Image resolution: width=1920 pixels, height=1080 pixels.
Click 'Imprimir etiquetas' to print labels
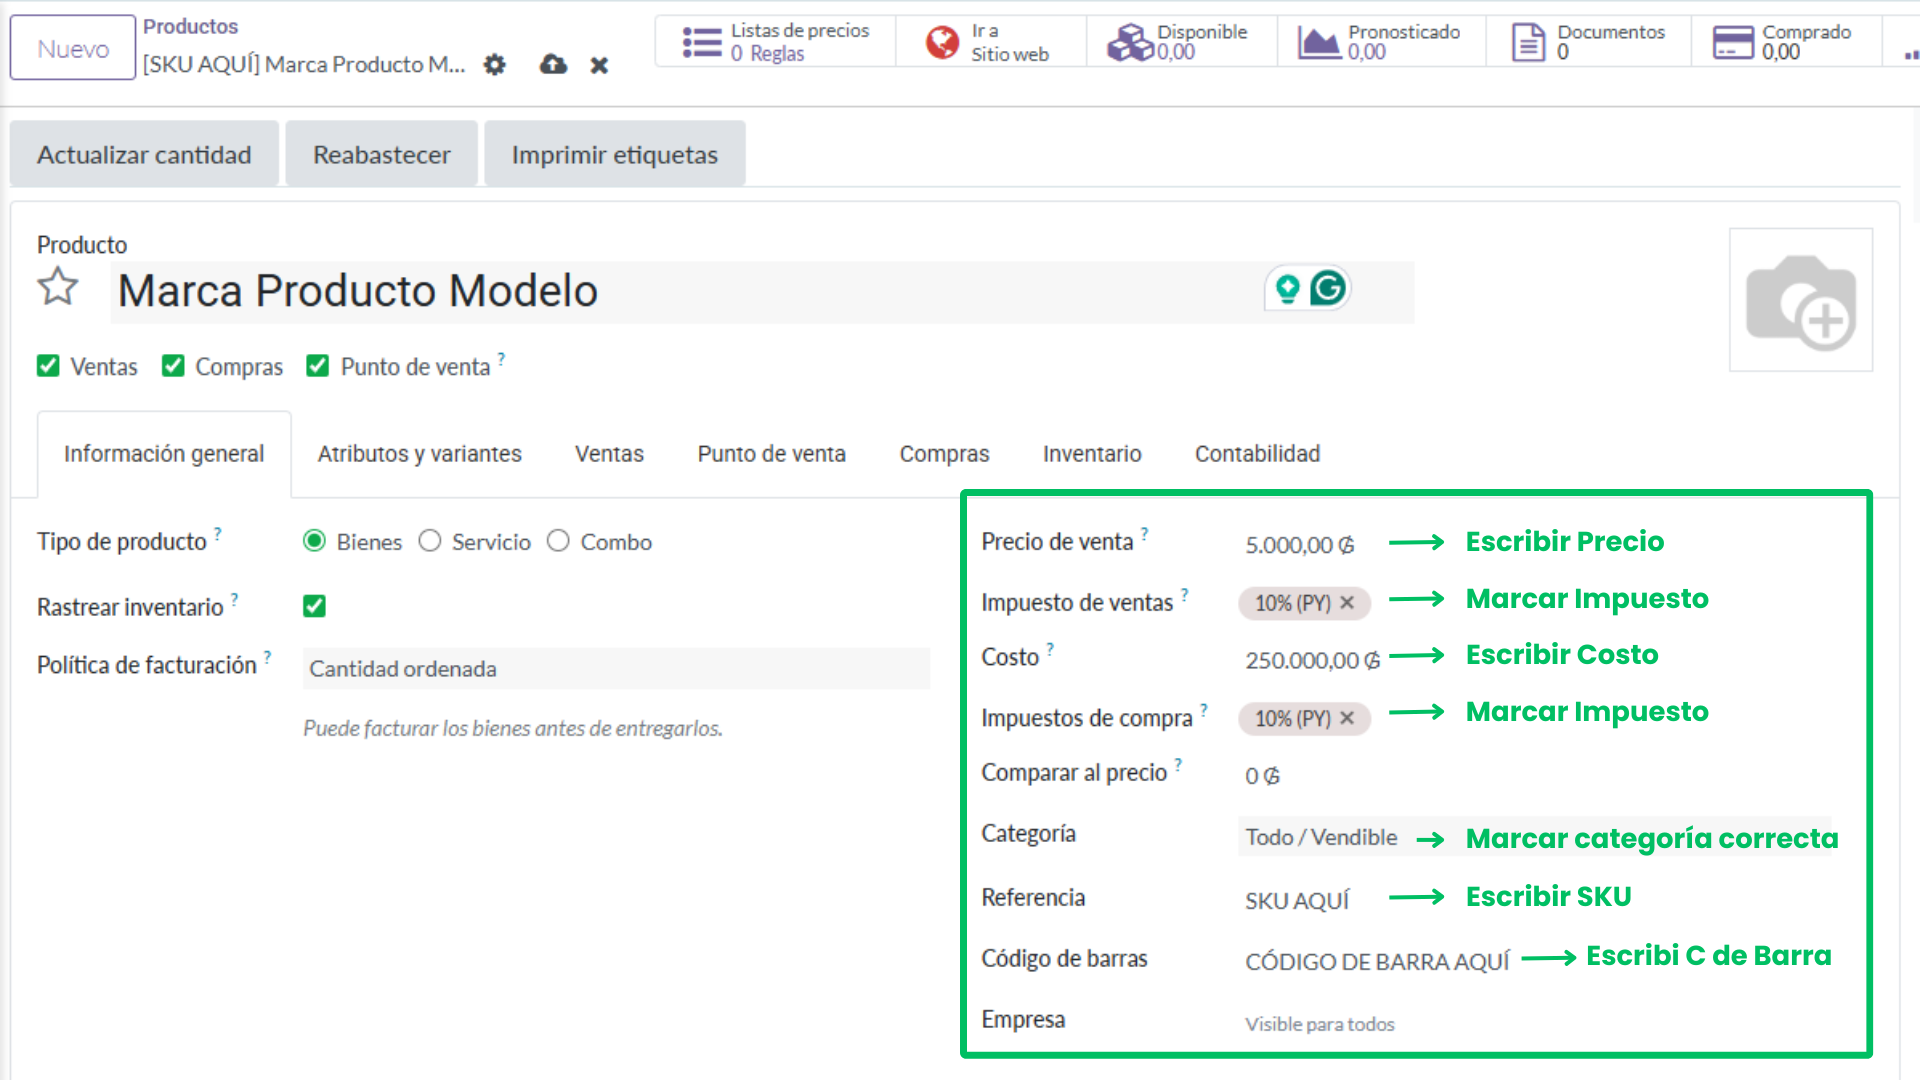click(613, 154)
